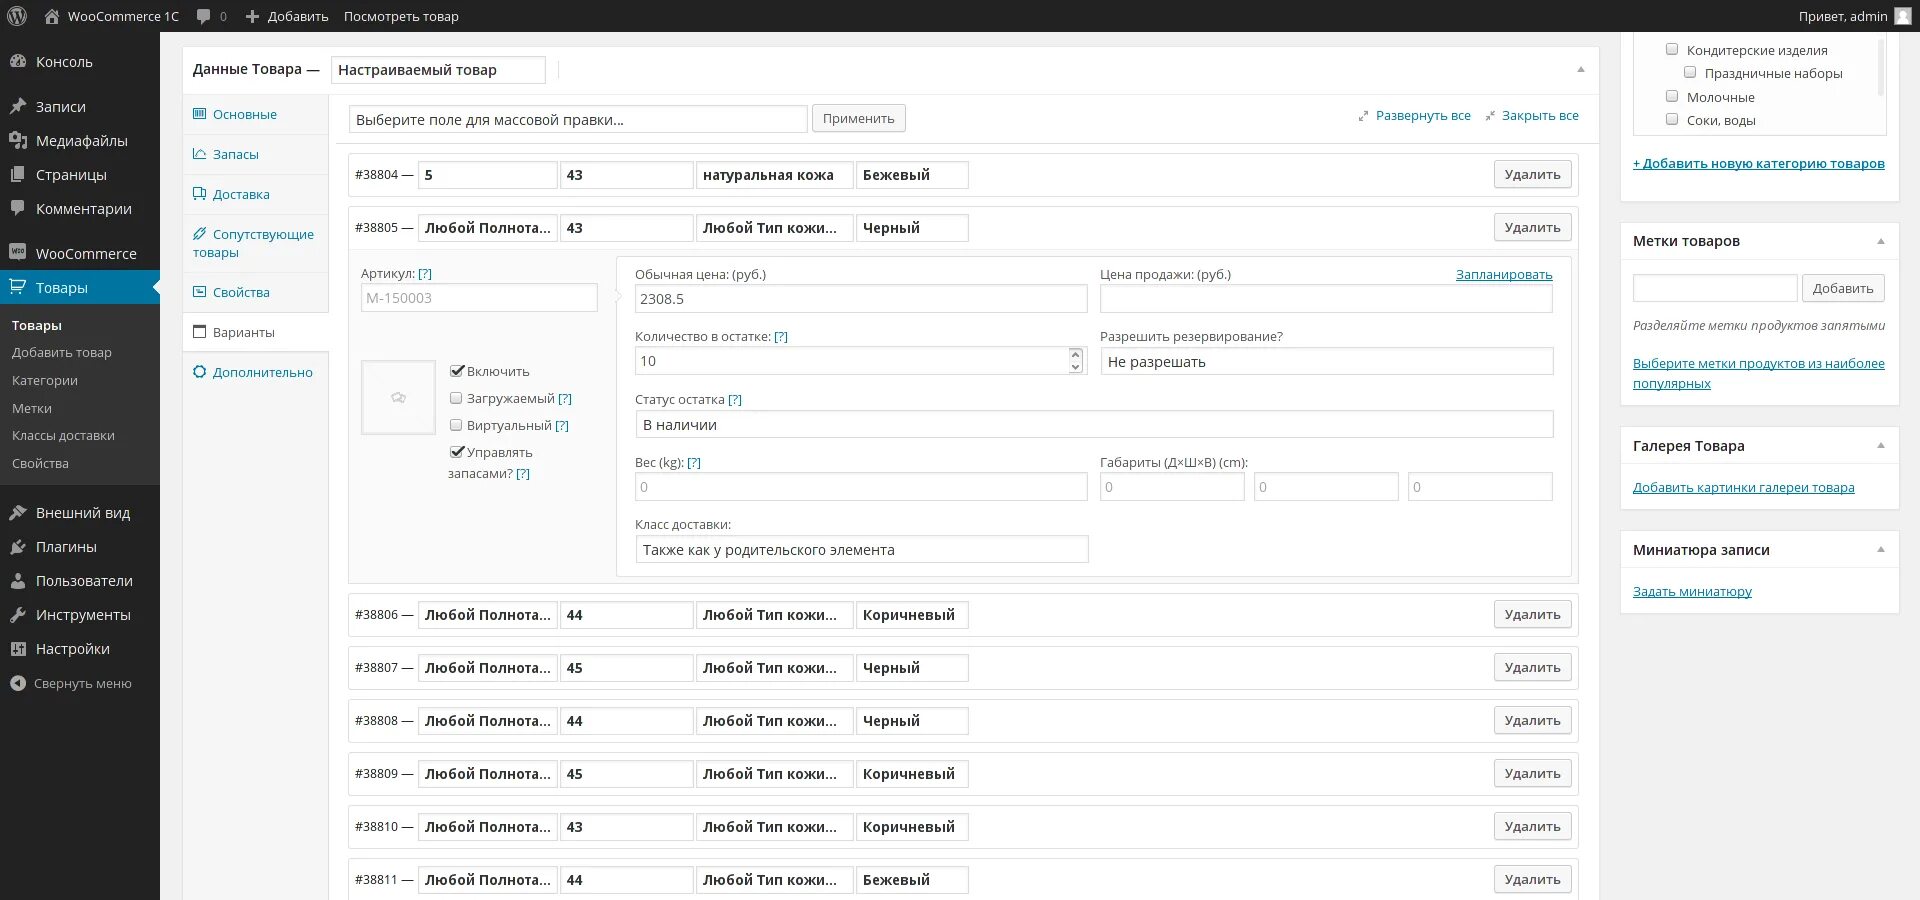Click the Плагины plug icon in sidebar
Image resolution: width=1920 pixels, height=900 pixels.
18,547
